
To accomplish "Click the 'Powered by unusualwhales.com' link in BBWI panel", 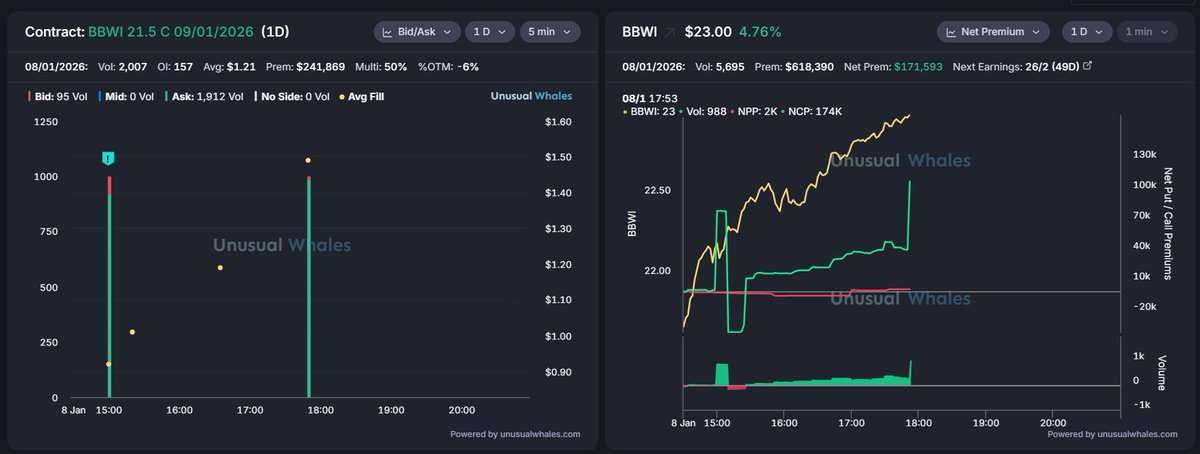I will [x=1112, y=434].
